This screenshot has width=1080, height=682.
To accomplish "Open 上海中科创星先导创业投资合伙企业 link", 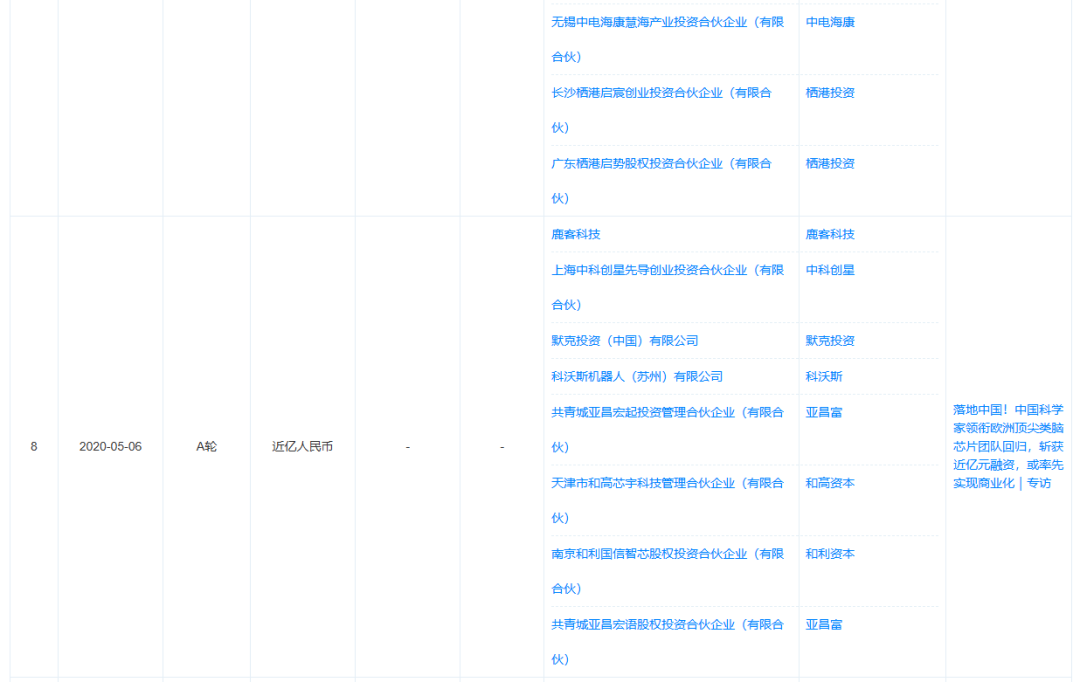I will pyautogui.click(x=667, y=287).
